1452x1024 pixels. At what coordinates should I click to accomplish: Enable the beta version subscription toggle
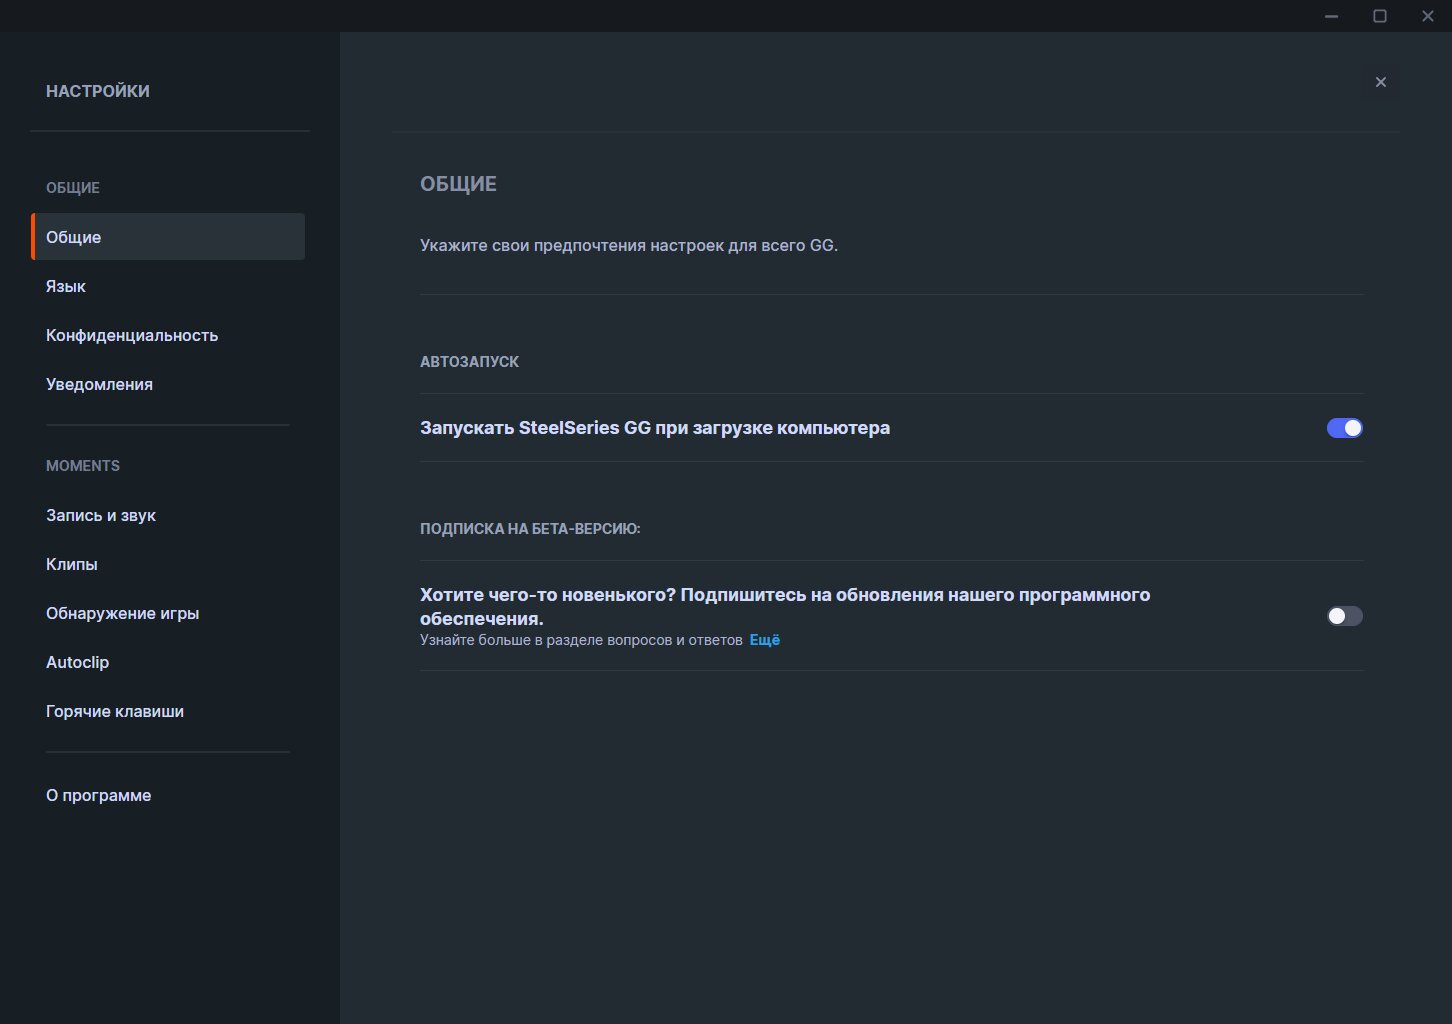click(x=1344, y=616)
